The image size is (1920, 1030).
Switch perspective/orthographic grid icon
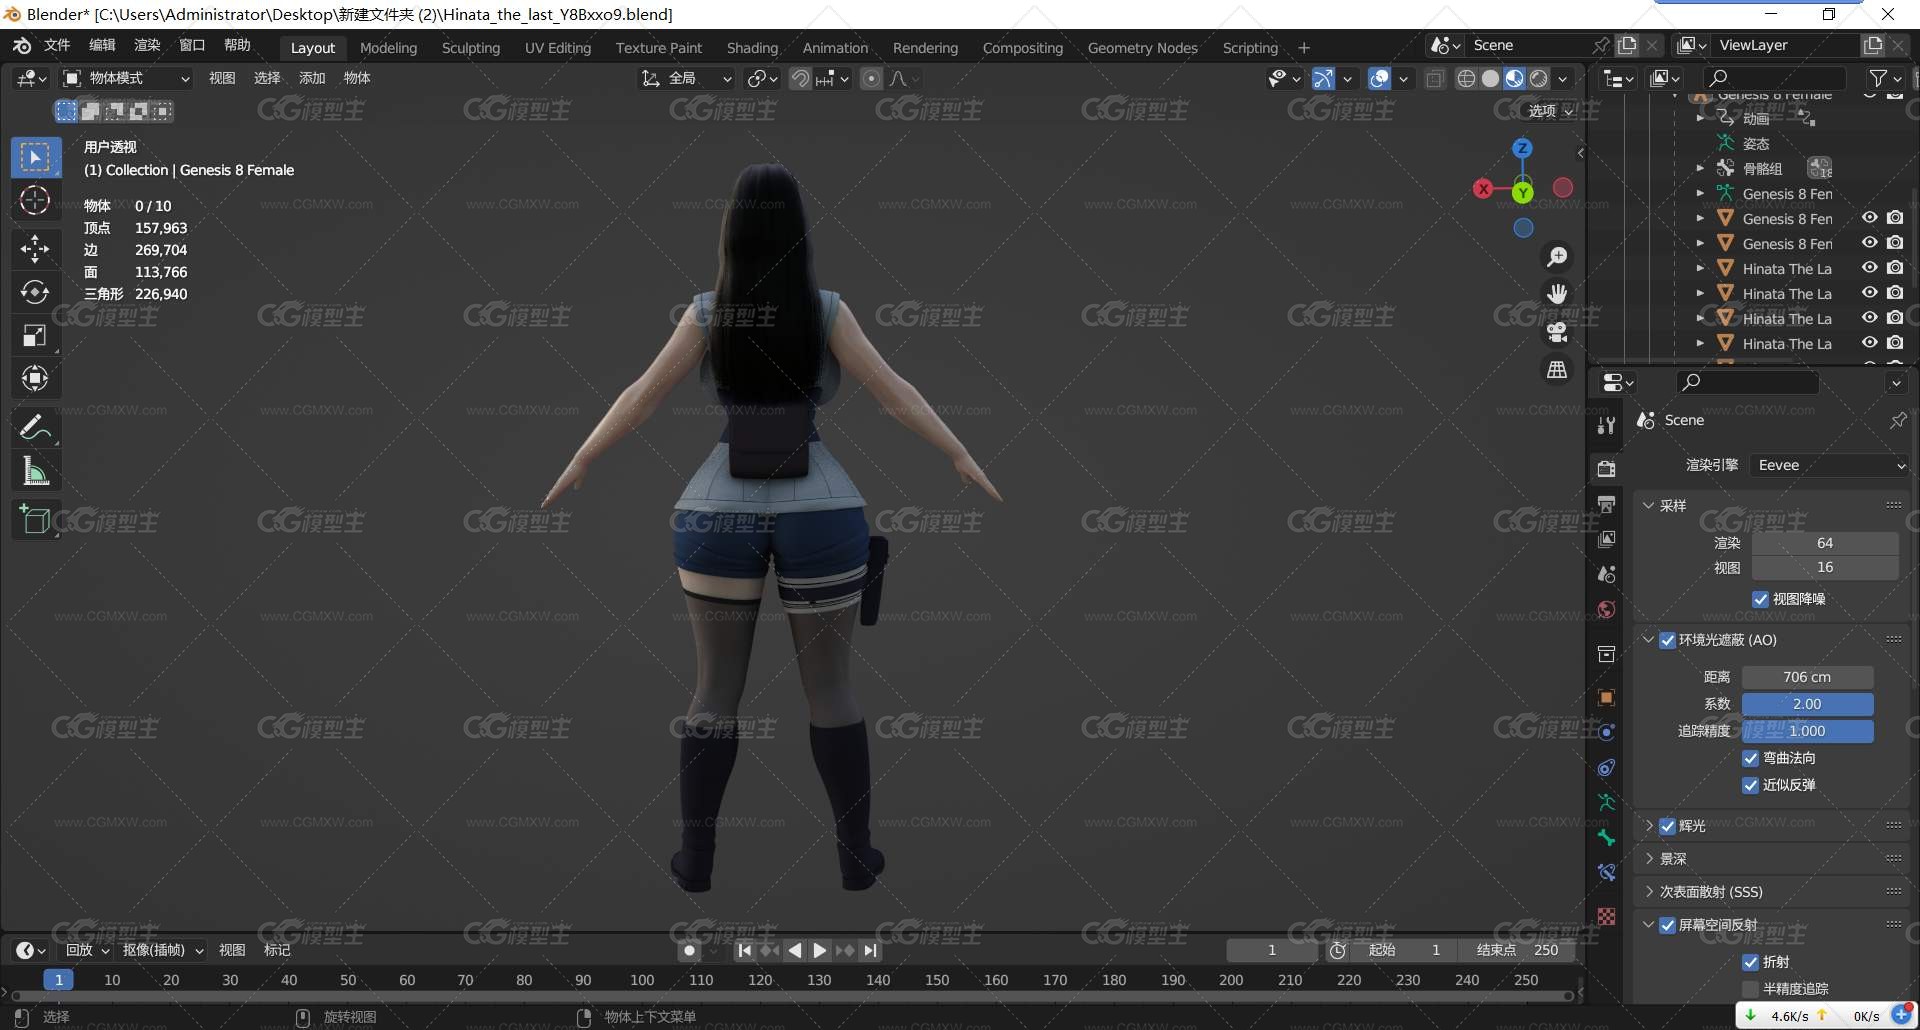click(x=1557, y=370)
